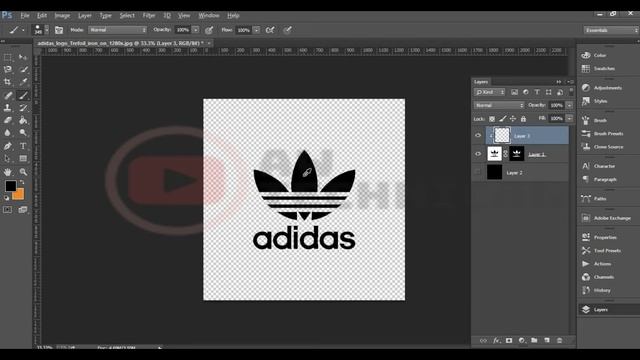Toggle Lock image pixels brush icon
Viewport: 640px width, 360px height.
[x=502, y=119]
